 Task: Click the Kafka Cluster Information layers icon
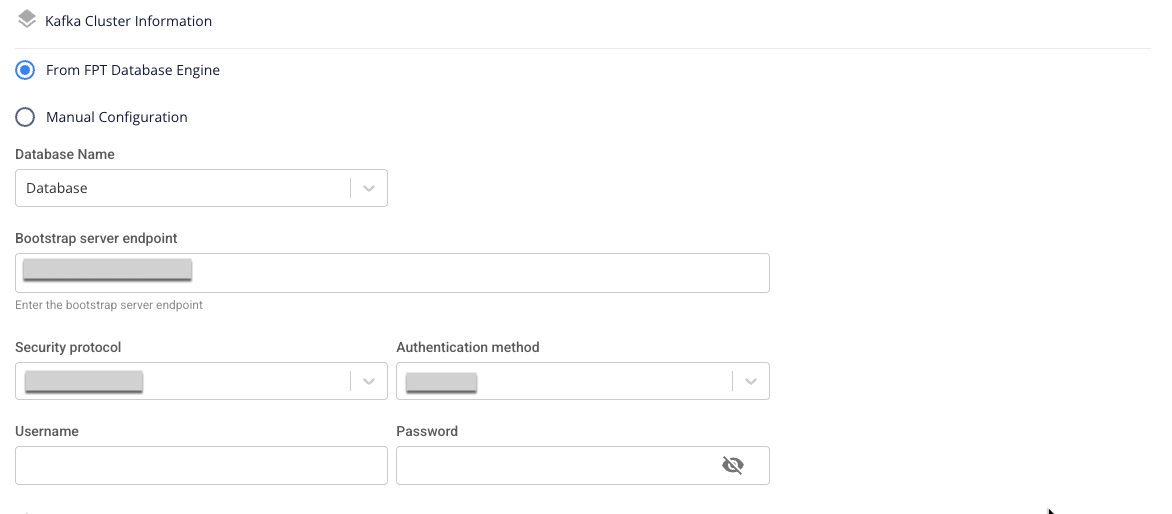[27, 19]
